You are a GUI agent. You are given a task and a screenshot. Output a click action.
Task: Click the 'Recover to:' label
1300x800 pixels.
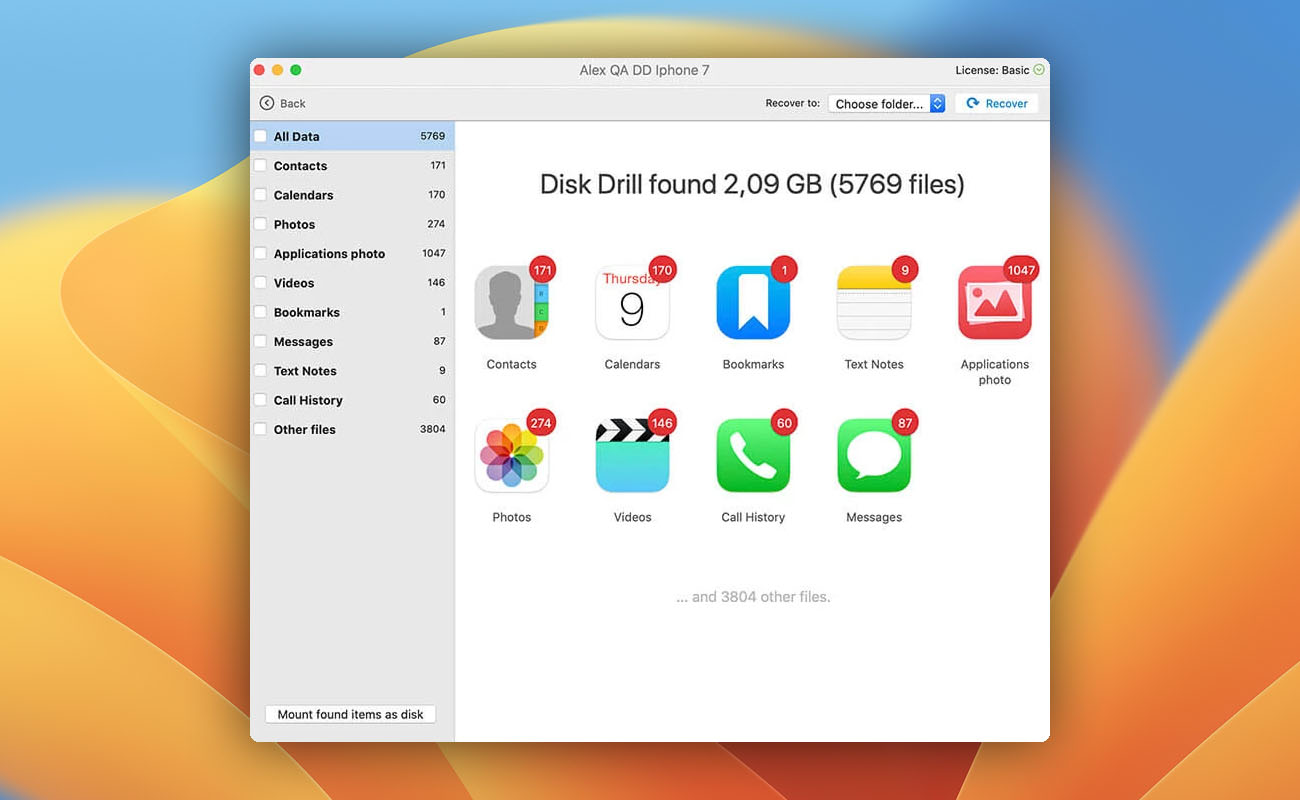(x=793, y=103)
